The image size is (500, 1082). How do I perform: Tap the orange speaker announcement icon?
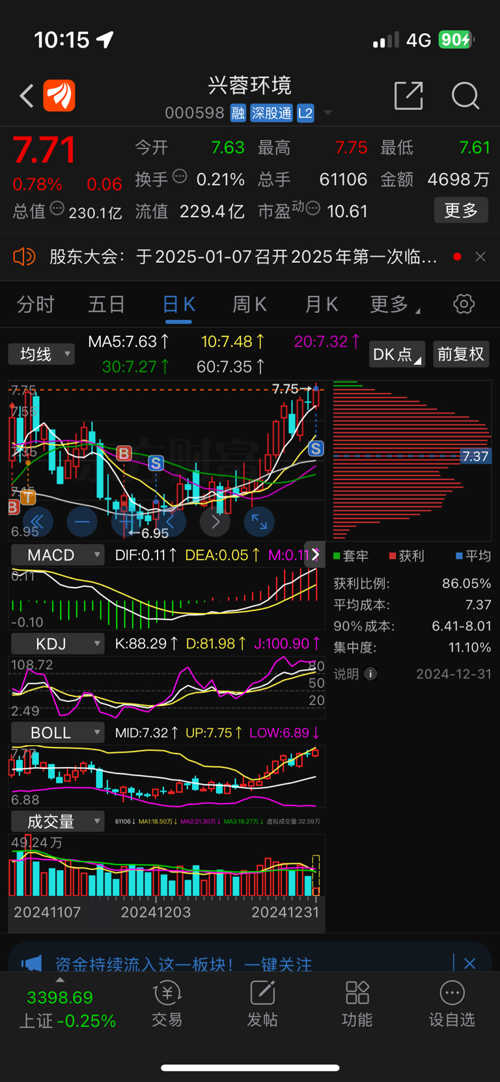(24, 257)
